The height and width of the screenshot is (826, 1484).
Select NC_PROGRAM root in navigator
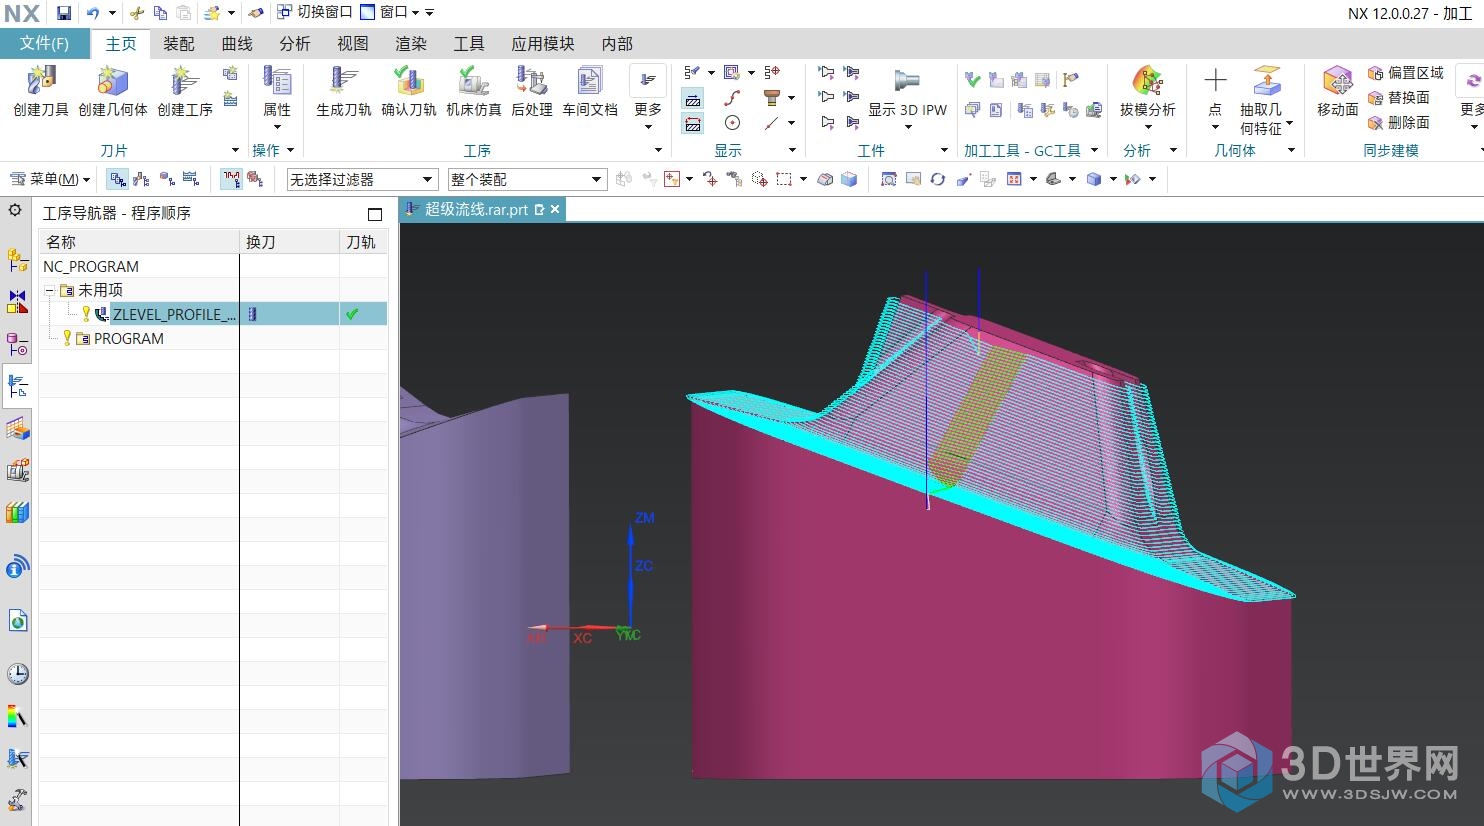91,267
